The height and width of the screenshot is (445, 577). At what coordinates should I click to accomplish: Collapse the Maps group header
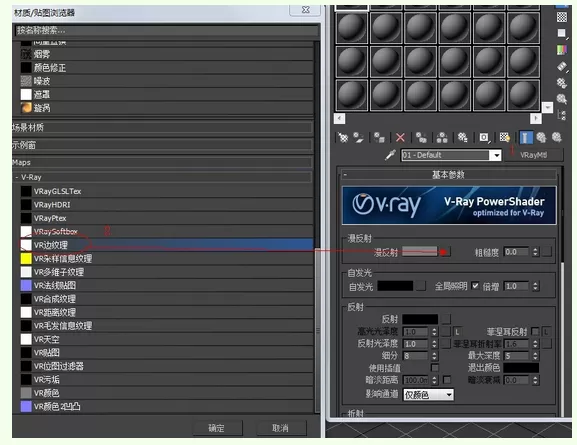pos(162,162)
